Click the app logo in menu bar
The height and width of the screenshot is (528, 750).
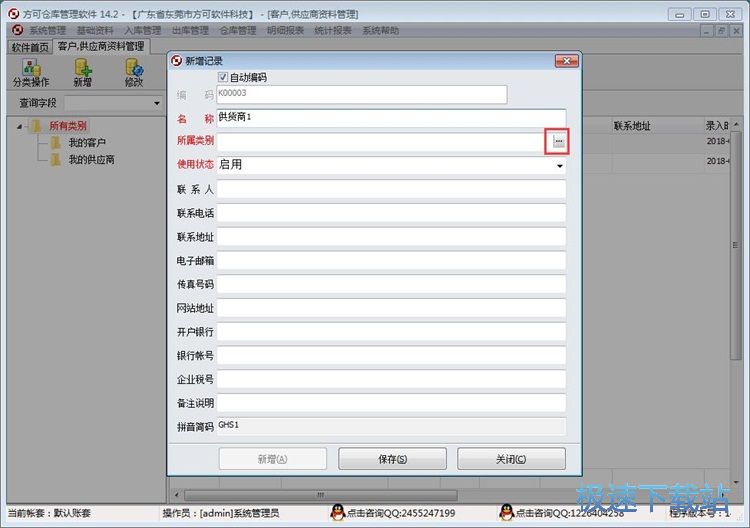[18, 30]
